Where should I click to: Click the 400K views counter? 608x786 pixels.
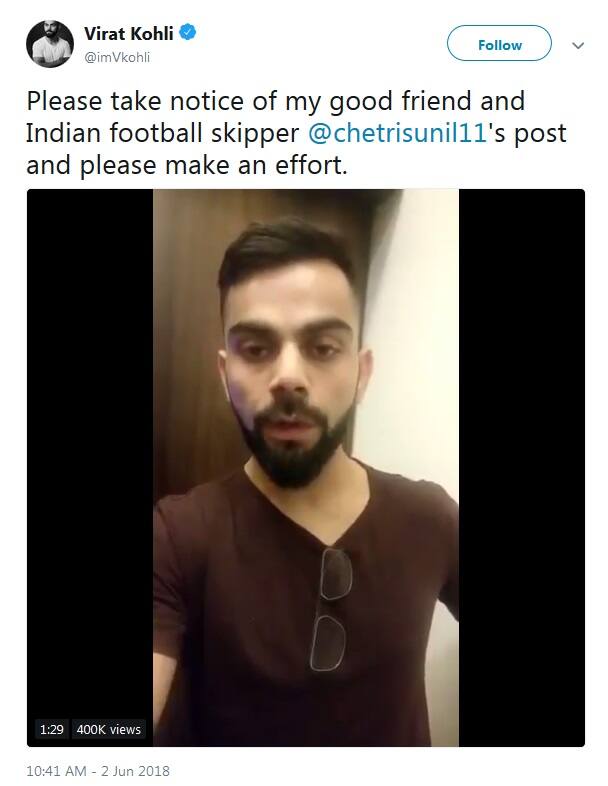pyautogui.click(x=108, y=729)
